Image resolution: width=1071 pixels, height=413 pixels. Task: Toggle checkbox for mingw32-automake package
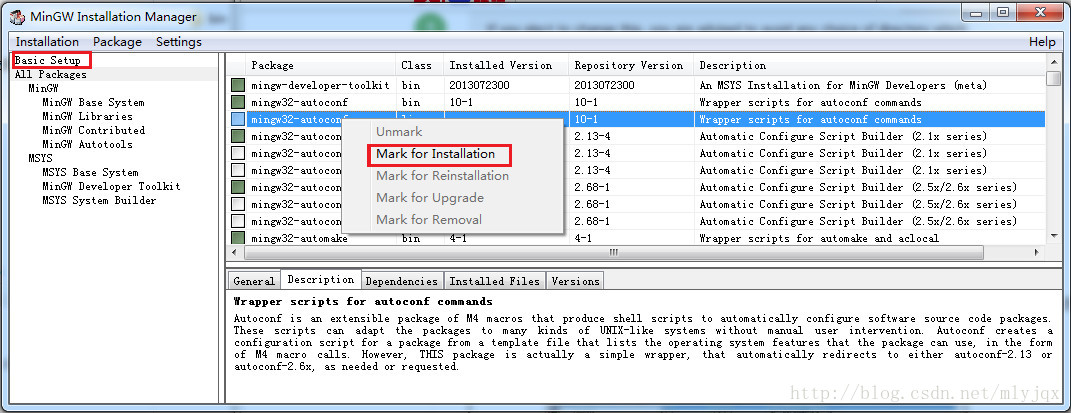pyautogui.click(x=238, y=238)
